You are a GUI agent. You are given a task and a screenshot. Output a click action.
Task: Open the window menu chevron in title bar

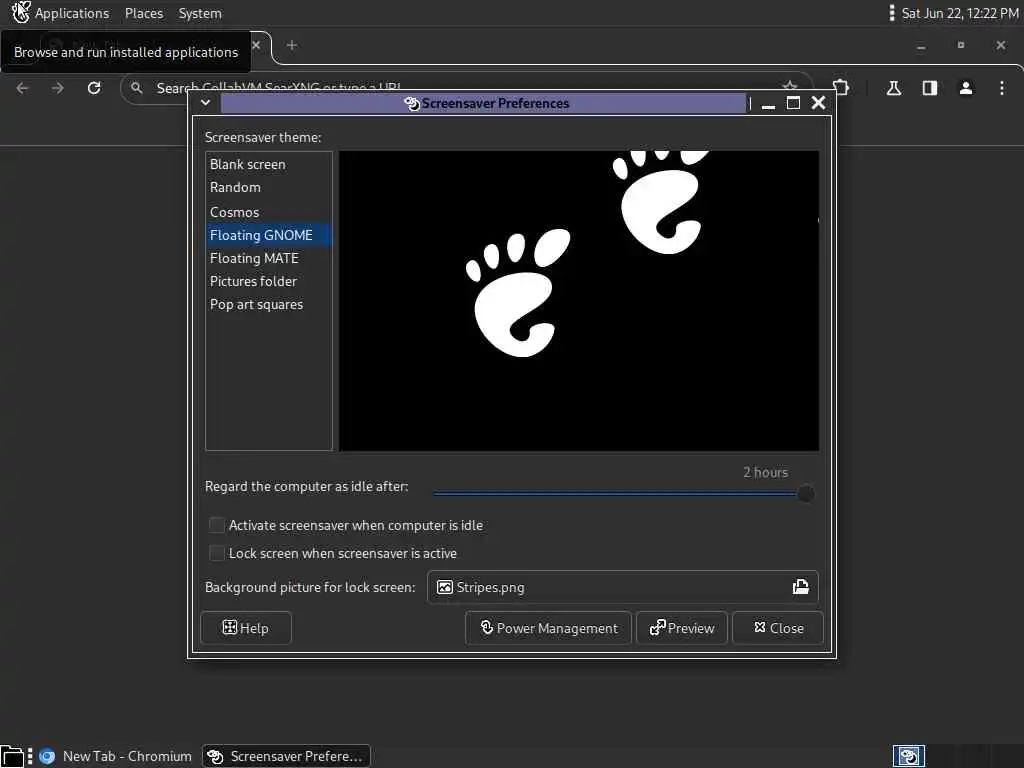(x=205, y=103)
